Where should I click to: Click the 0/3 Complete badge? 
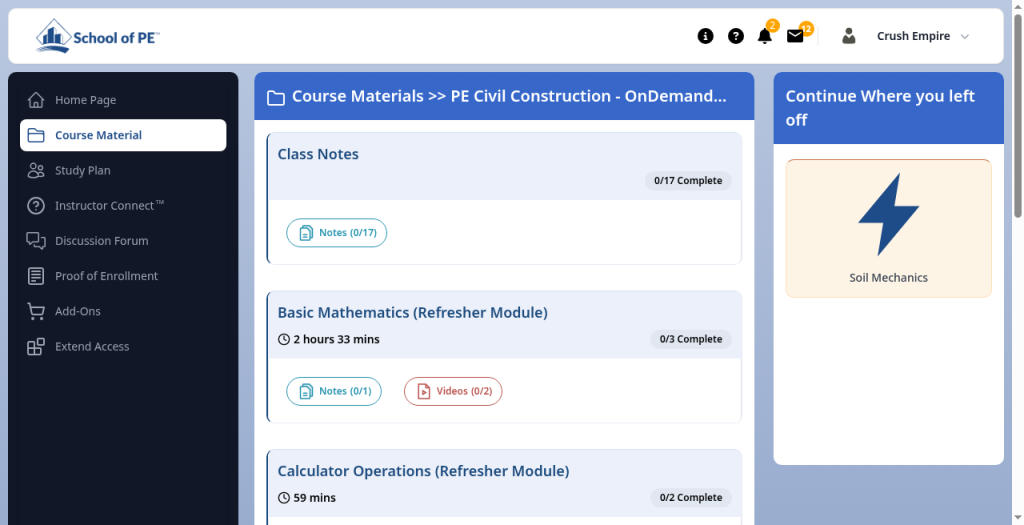pyautogui.click(x=691, y=339)
